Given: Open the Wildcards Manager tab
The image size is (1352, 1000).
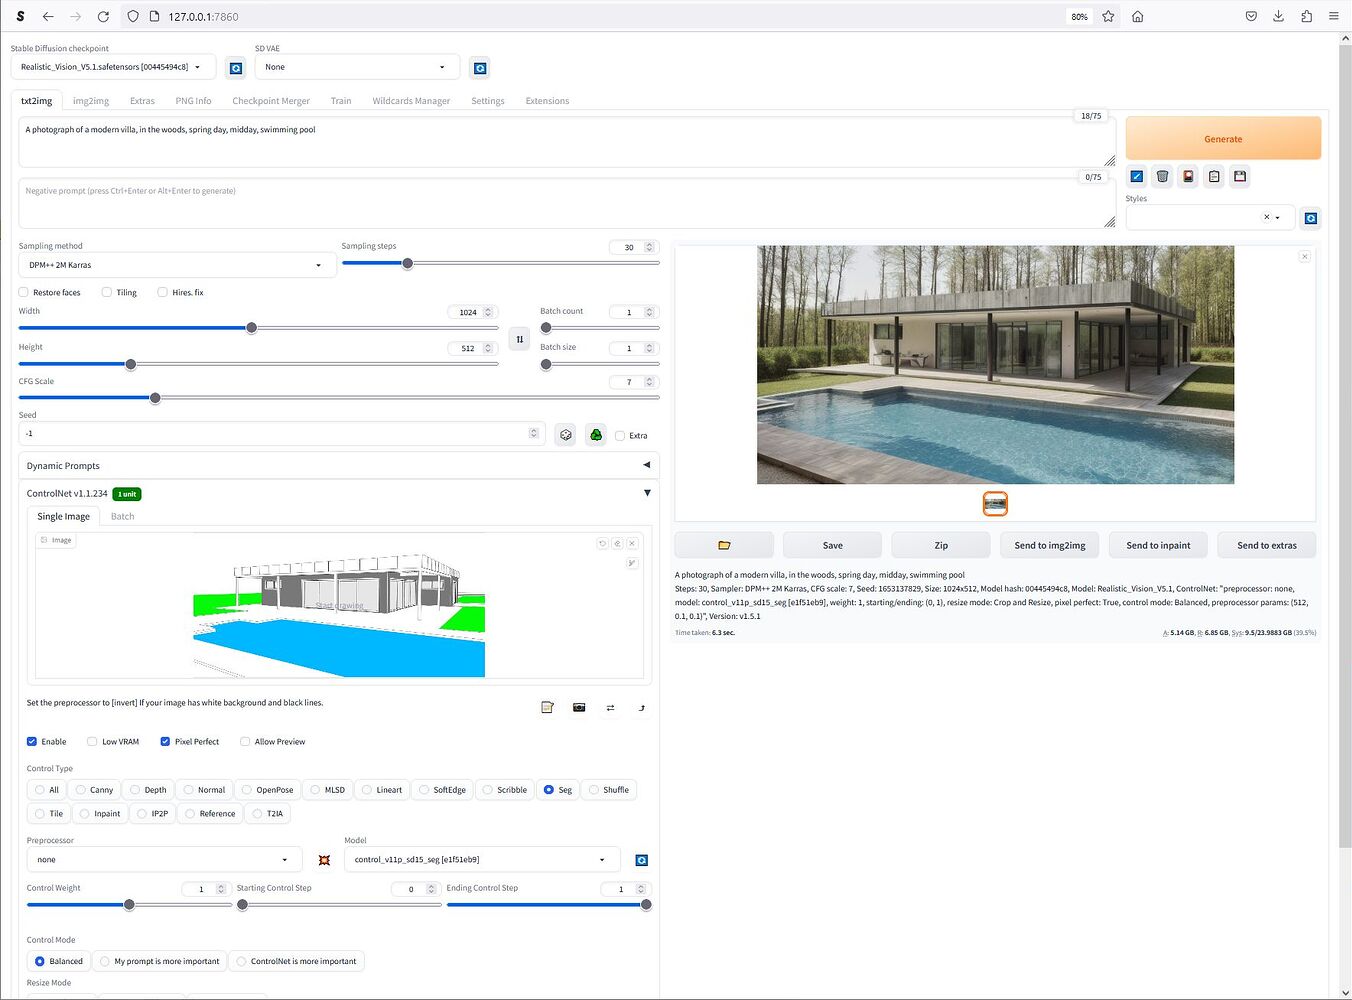Looking at the screenshot, I should [411, 100].
